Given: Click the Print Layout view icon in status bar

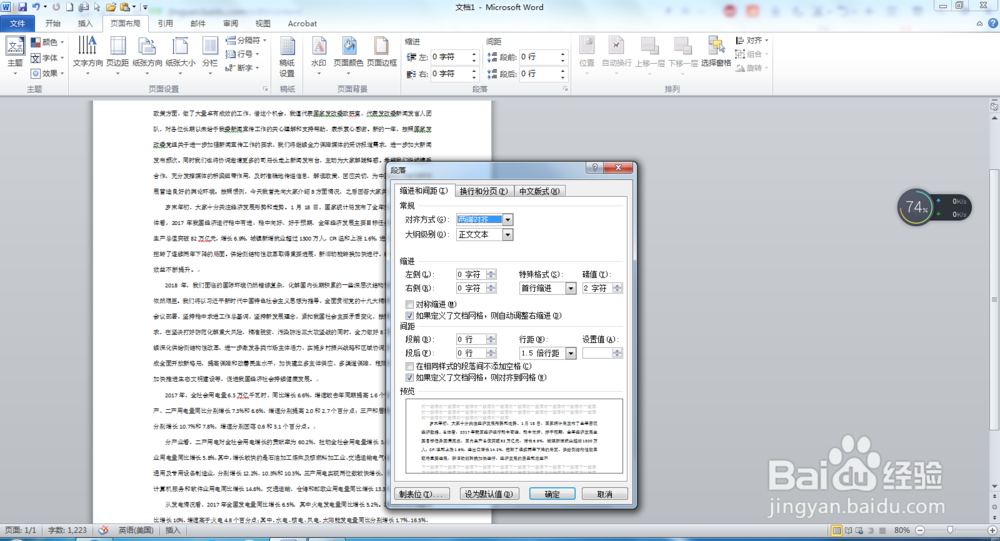Looking at the screenshot, I should pos(837,530).
